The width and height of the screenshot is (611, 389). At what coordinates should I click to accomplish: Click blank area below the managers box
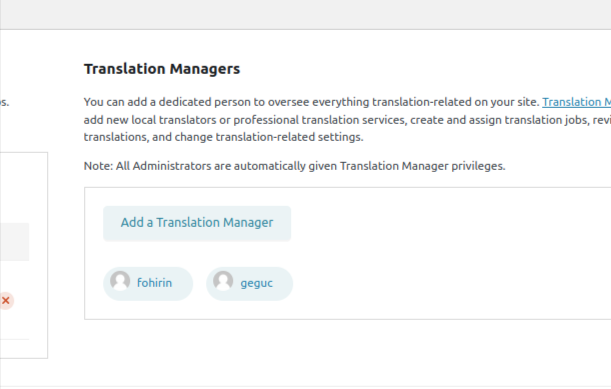click(x=347, y=351)
